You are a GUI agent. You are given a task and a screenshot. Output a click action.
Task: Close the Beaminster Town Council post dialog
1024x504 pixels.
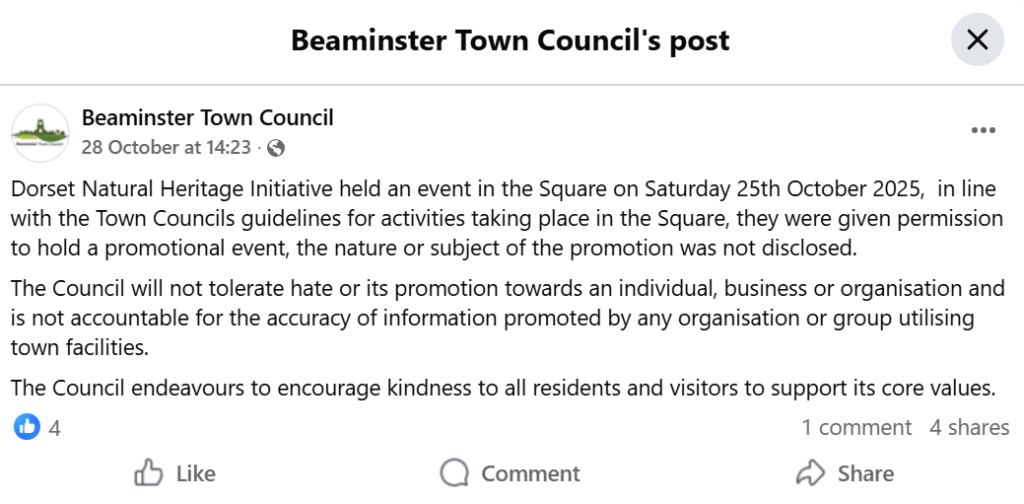click(976, 40)
